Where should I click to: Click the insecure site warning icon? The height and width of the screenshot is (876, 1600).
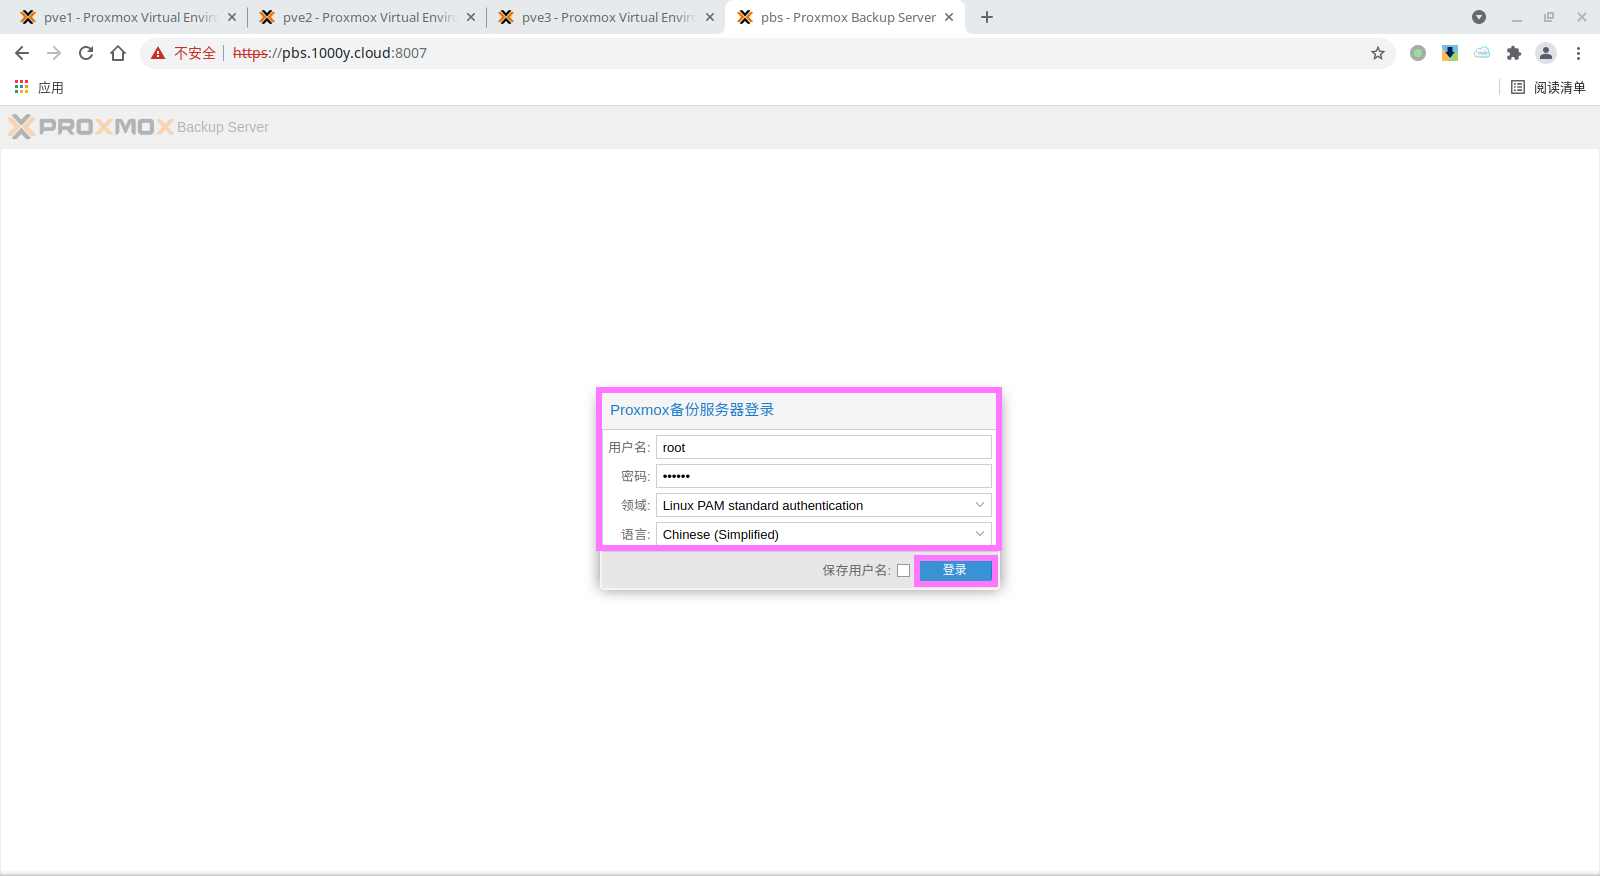(x=158, y=53)
